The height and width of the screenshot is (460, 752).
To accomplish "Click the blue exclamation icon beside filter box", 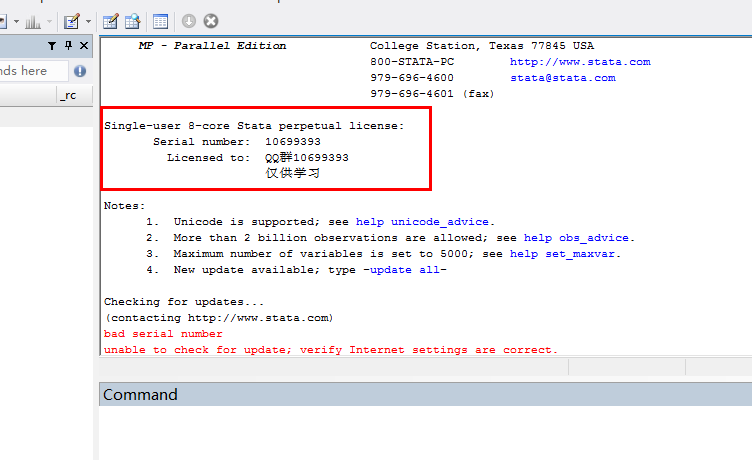I will click(x=80, y=71).
